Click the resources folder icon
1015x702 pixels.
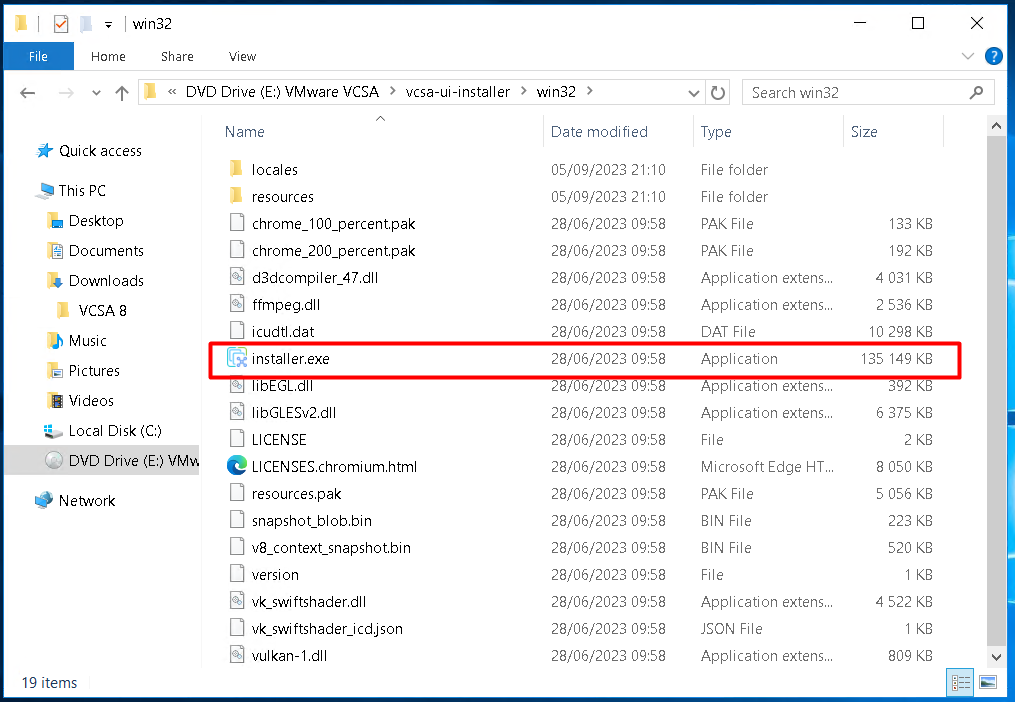click(237, 196)
